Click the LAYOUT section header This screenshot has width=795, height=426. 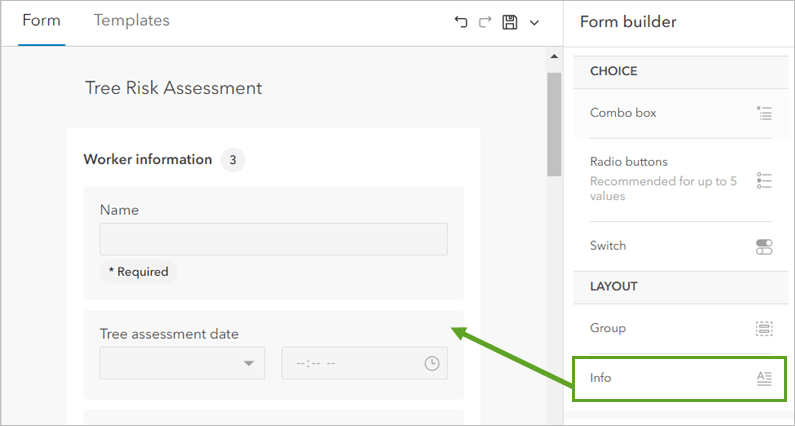click(x=679, y=287)
